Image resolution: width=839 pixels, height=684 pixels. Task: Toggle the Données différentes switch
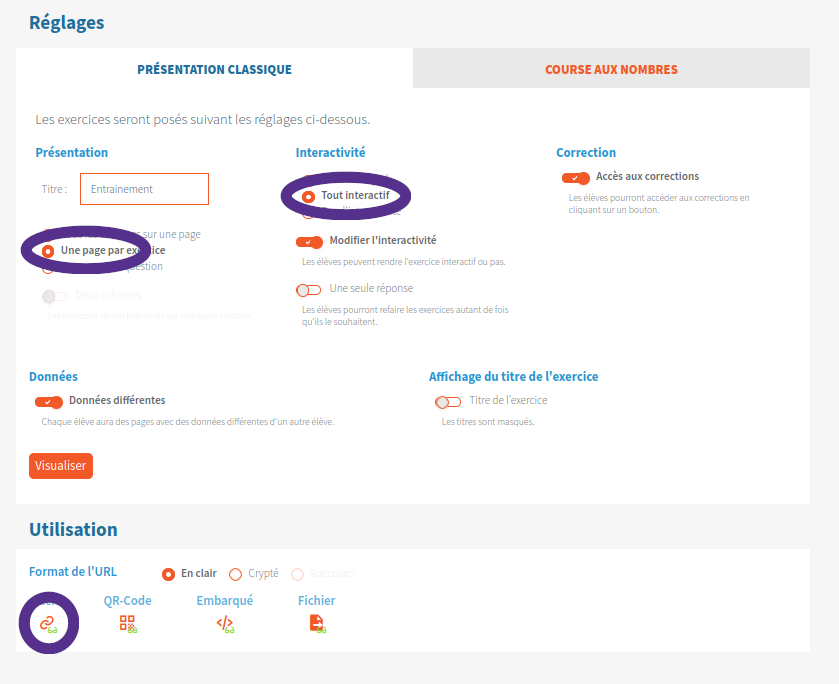[x=49, y=402]
